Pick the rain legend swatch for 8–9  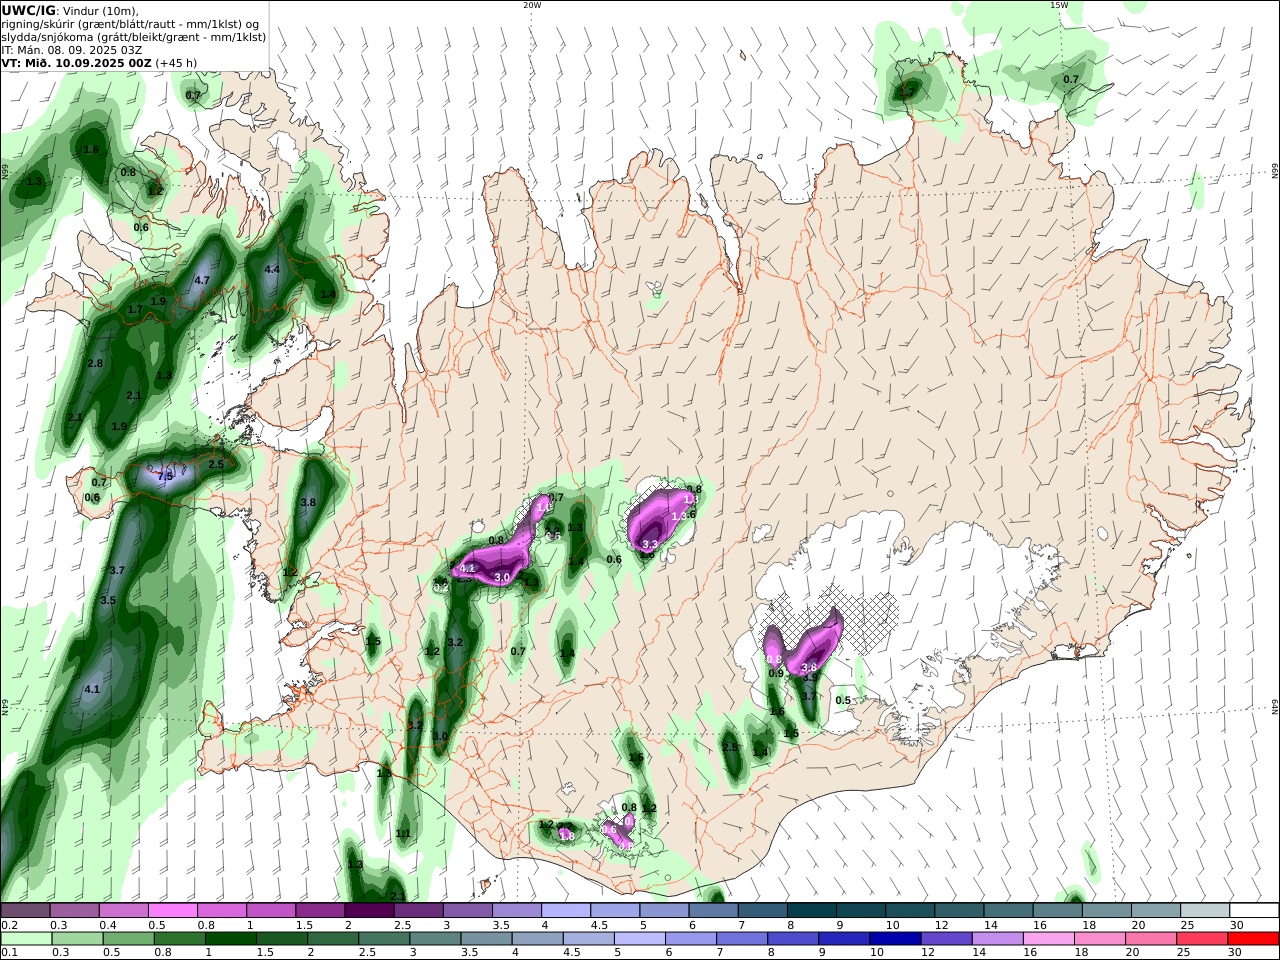pyautogui.click(x=793, y=939)
